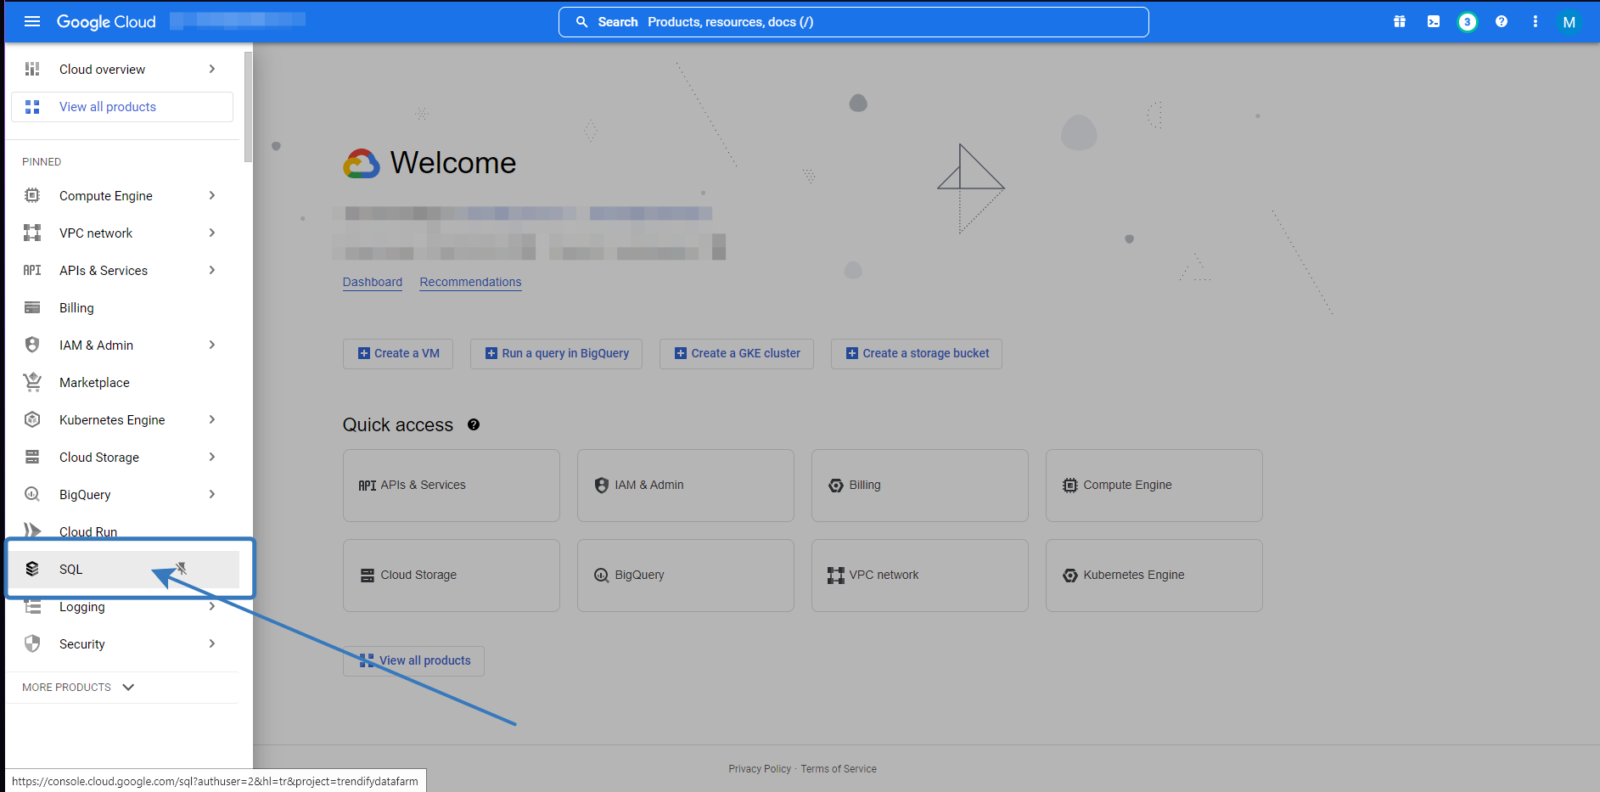Open the Terms of Service link
This screenshot has width=1600, height=792.
point(838,769)
